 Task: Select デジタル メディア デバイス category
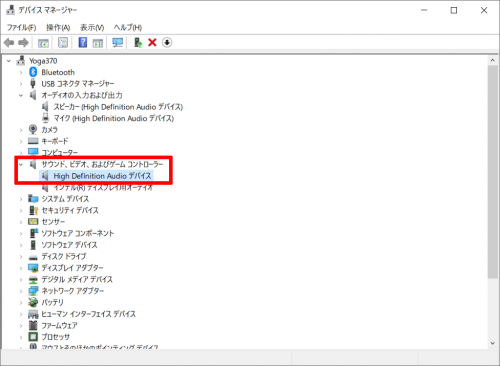point(77,279)
